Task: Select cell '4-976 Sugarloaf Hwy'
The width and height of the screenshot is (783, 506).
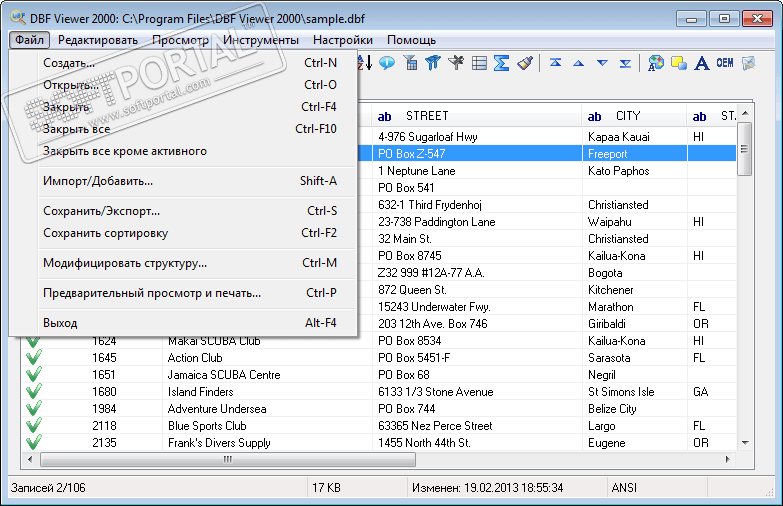Action: 477,137
